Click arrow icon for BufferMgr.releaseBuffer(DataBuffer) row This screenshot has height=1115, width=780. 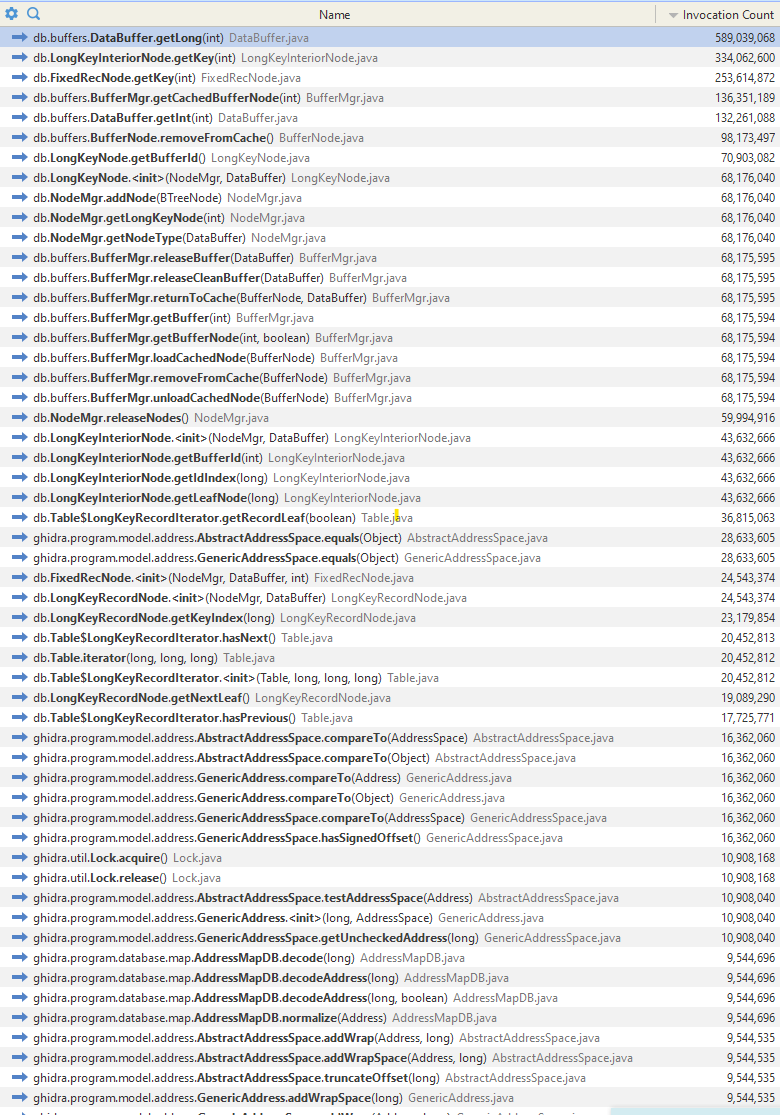point(20,257)
